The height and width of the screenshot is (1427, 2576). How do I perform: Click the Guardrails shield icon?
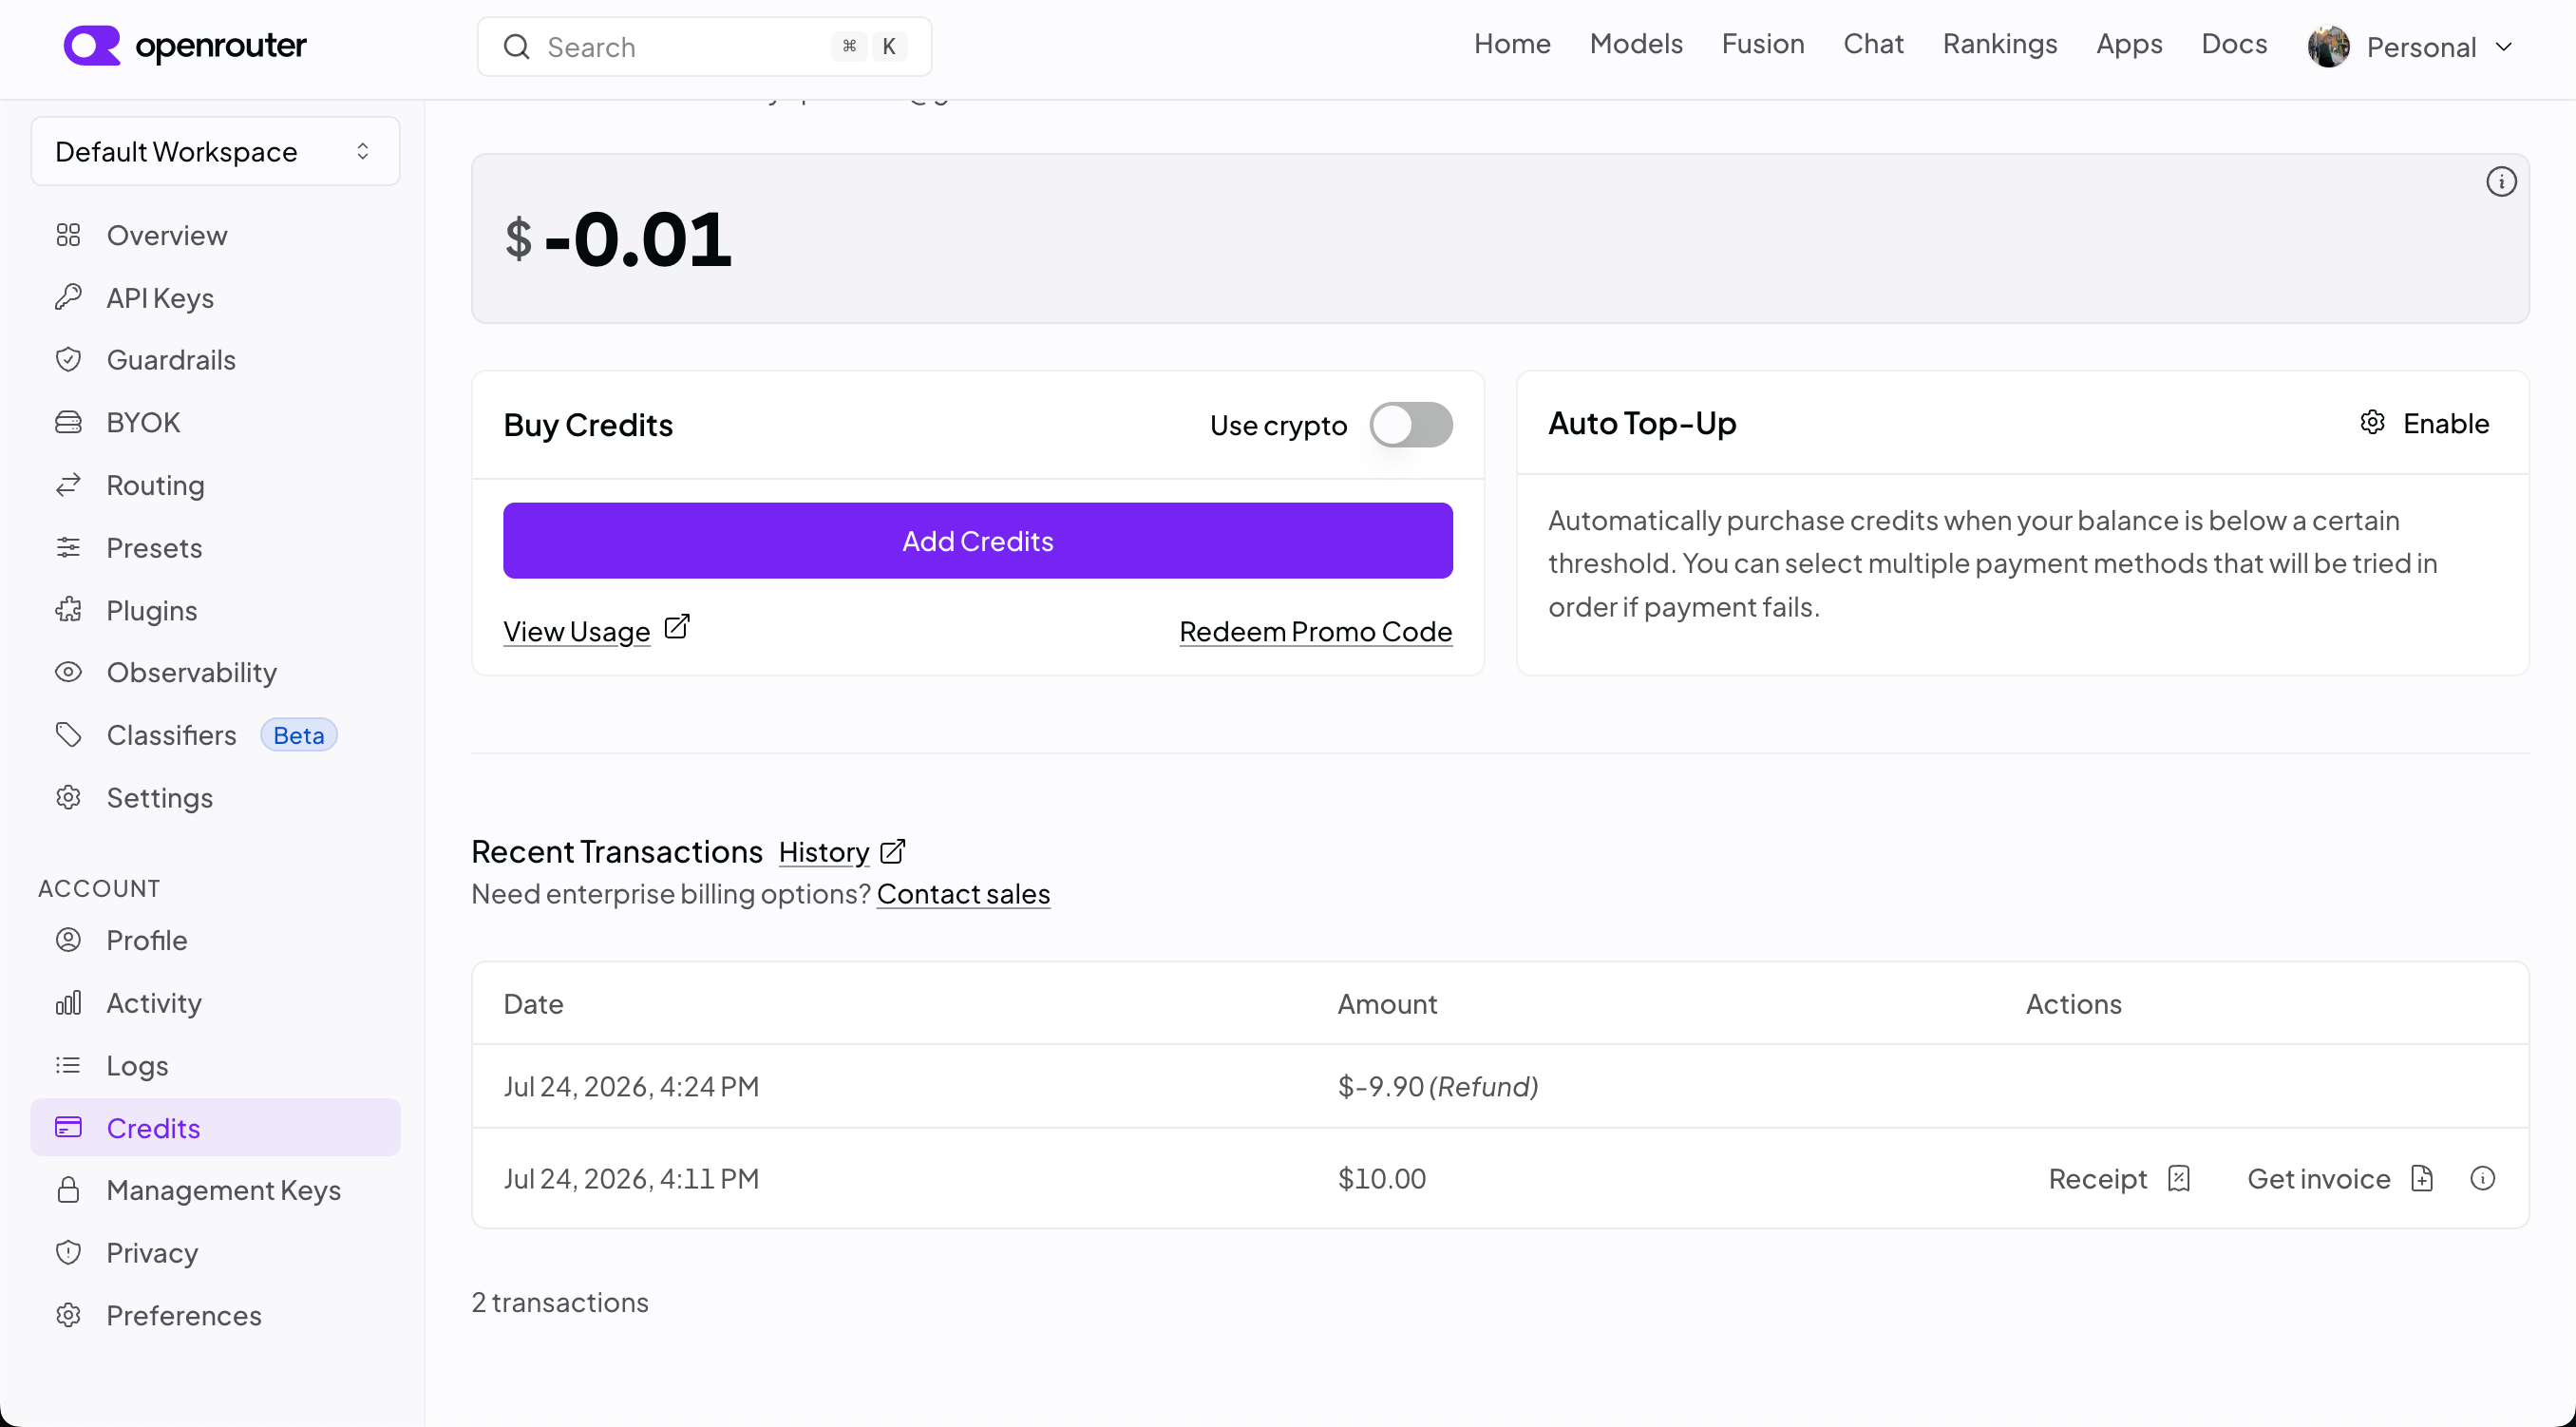(68, 360)
